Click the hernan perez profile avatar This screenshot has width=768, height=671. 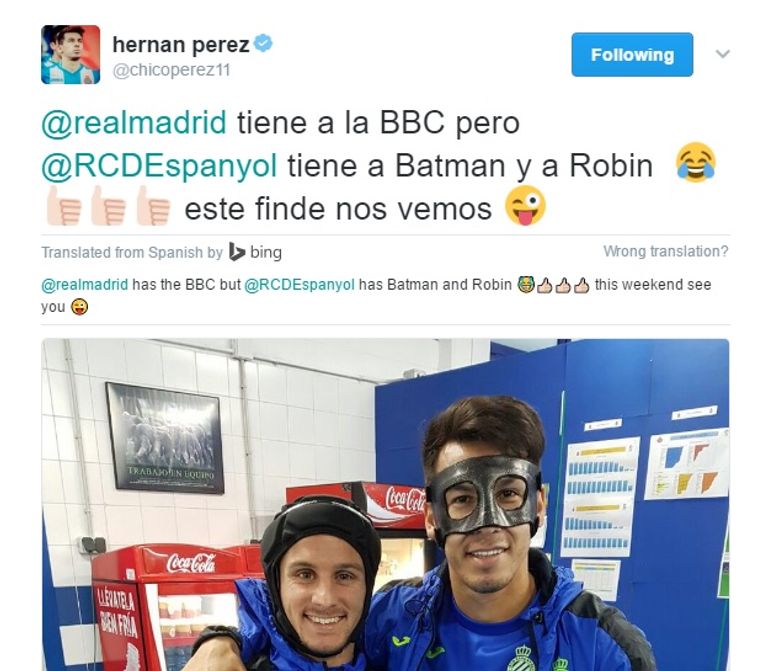pyautogui.click(x=71, y=54)
